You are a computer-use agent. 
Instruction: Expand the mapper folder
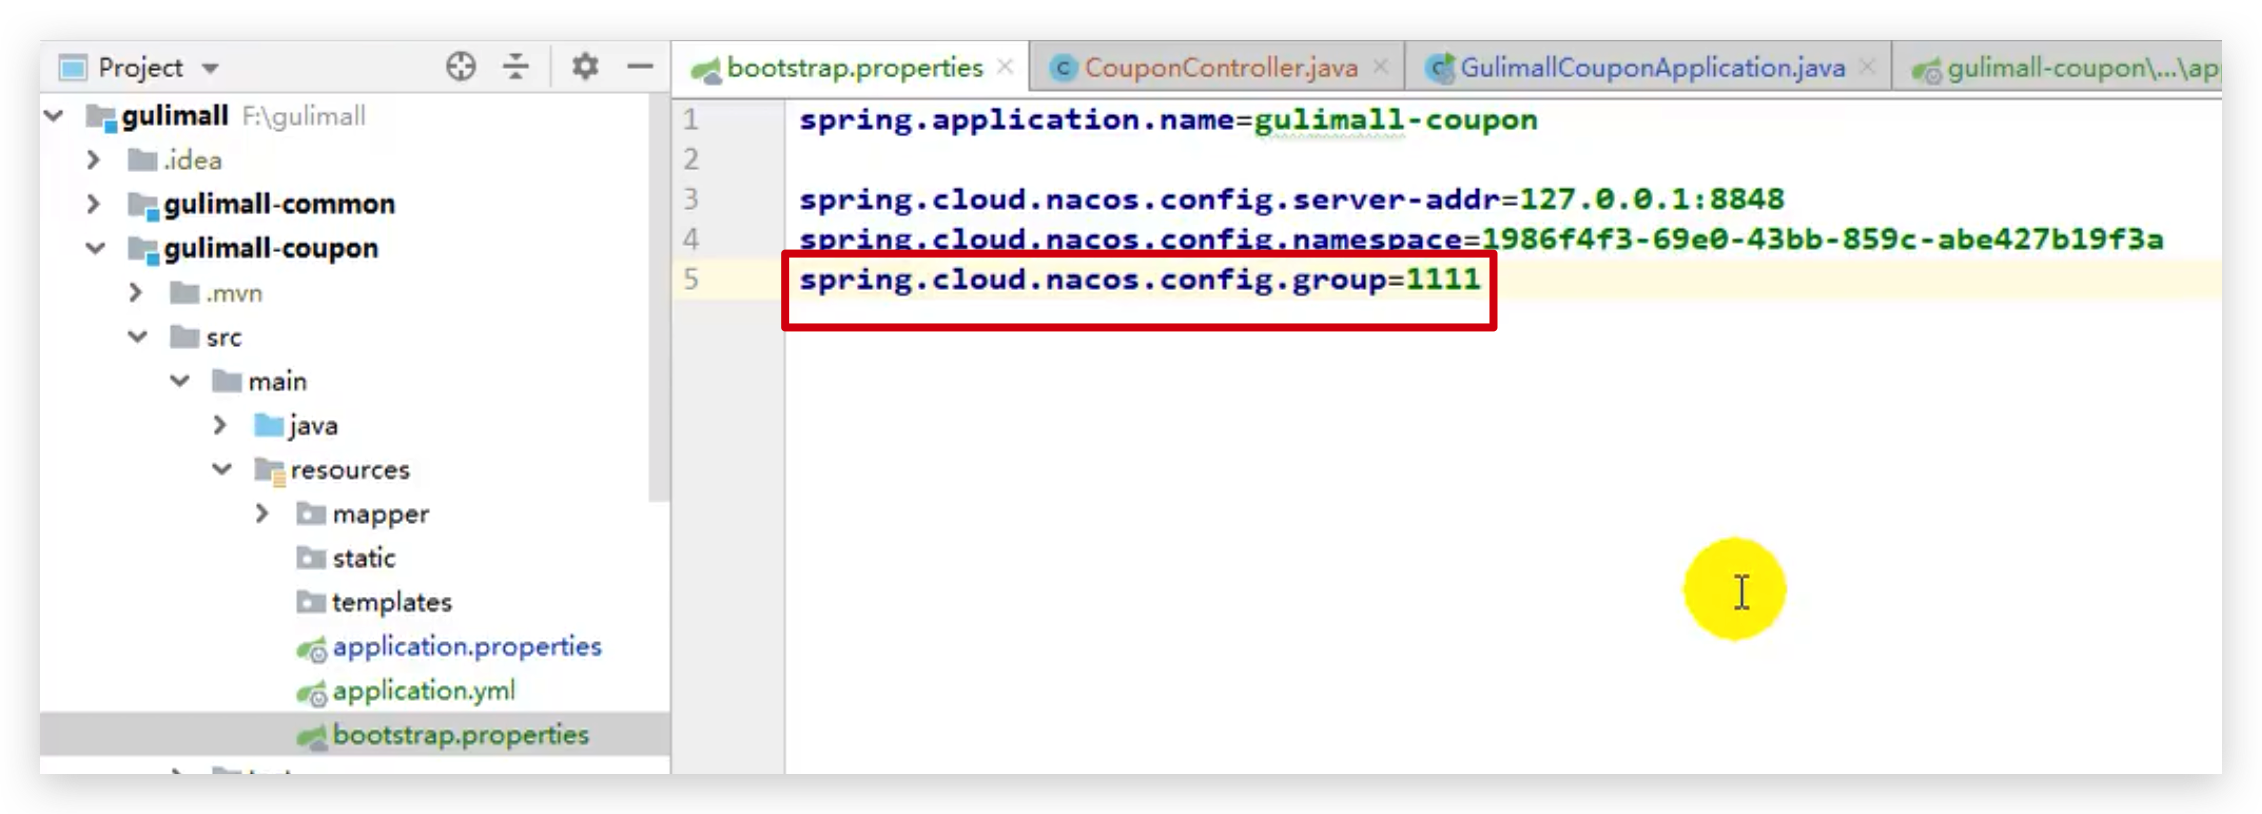(261, 514)
